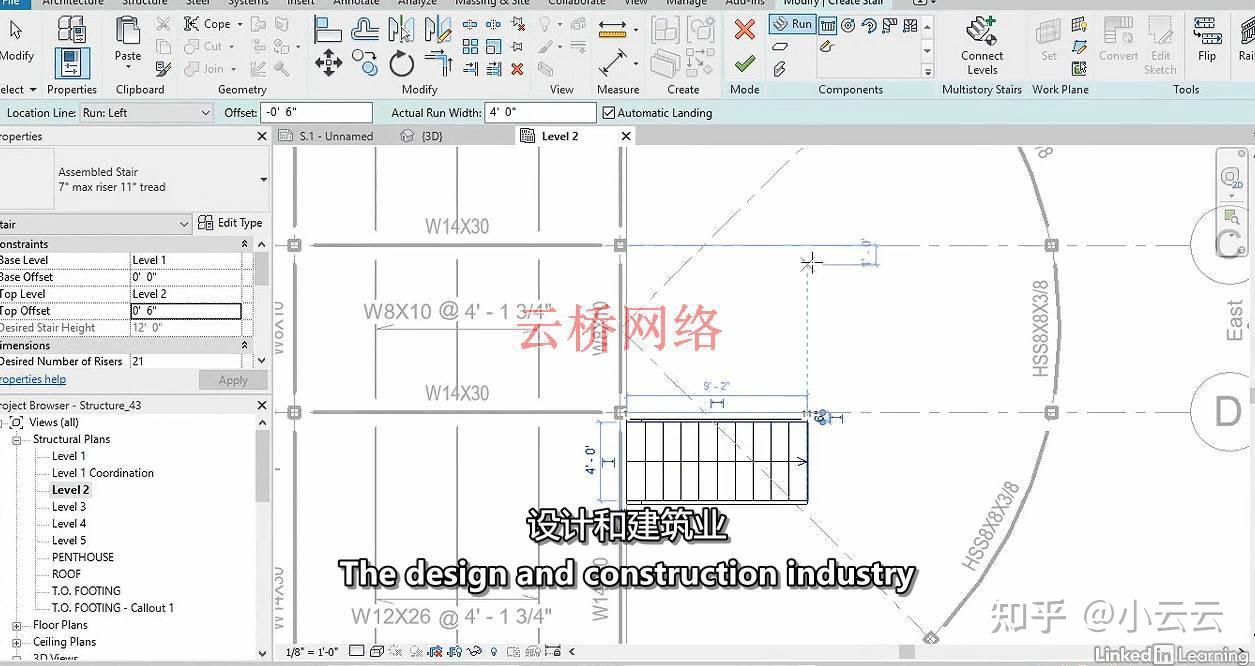Image resolution: width=1255 pixels, height=666 pixels.
Task: Collapse the Dimensions section
Action: point(245,345)
